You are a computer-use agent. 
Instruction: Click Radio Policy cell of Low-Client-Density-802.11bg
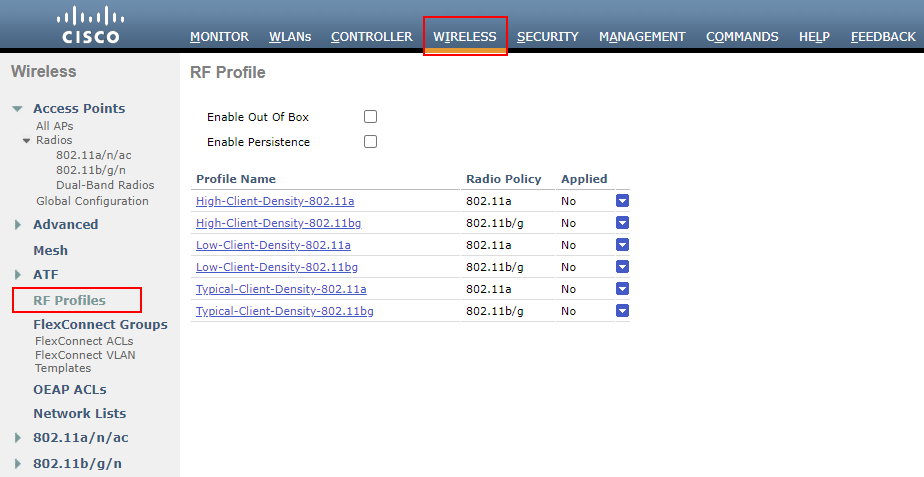495,267
